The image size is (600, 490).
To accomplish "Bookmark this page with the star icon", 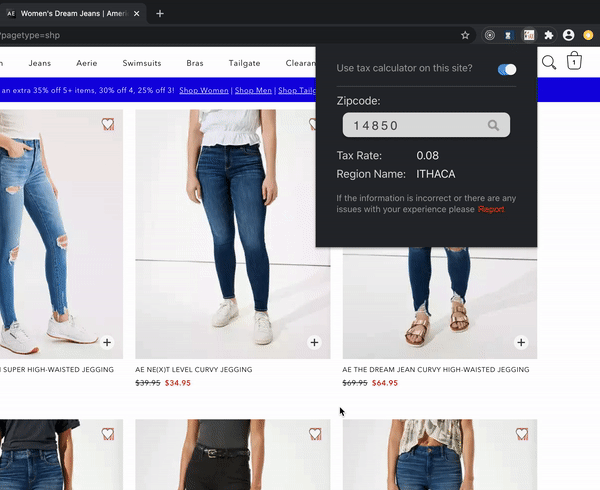I will click(x=465, y=35).
